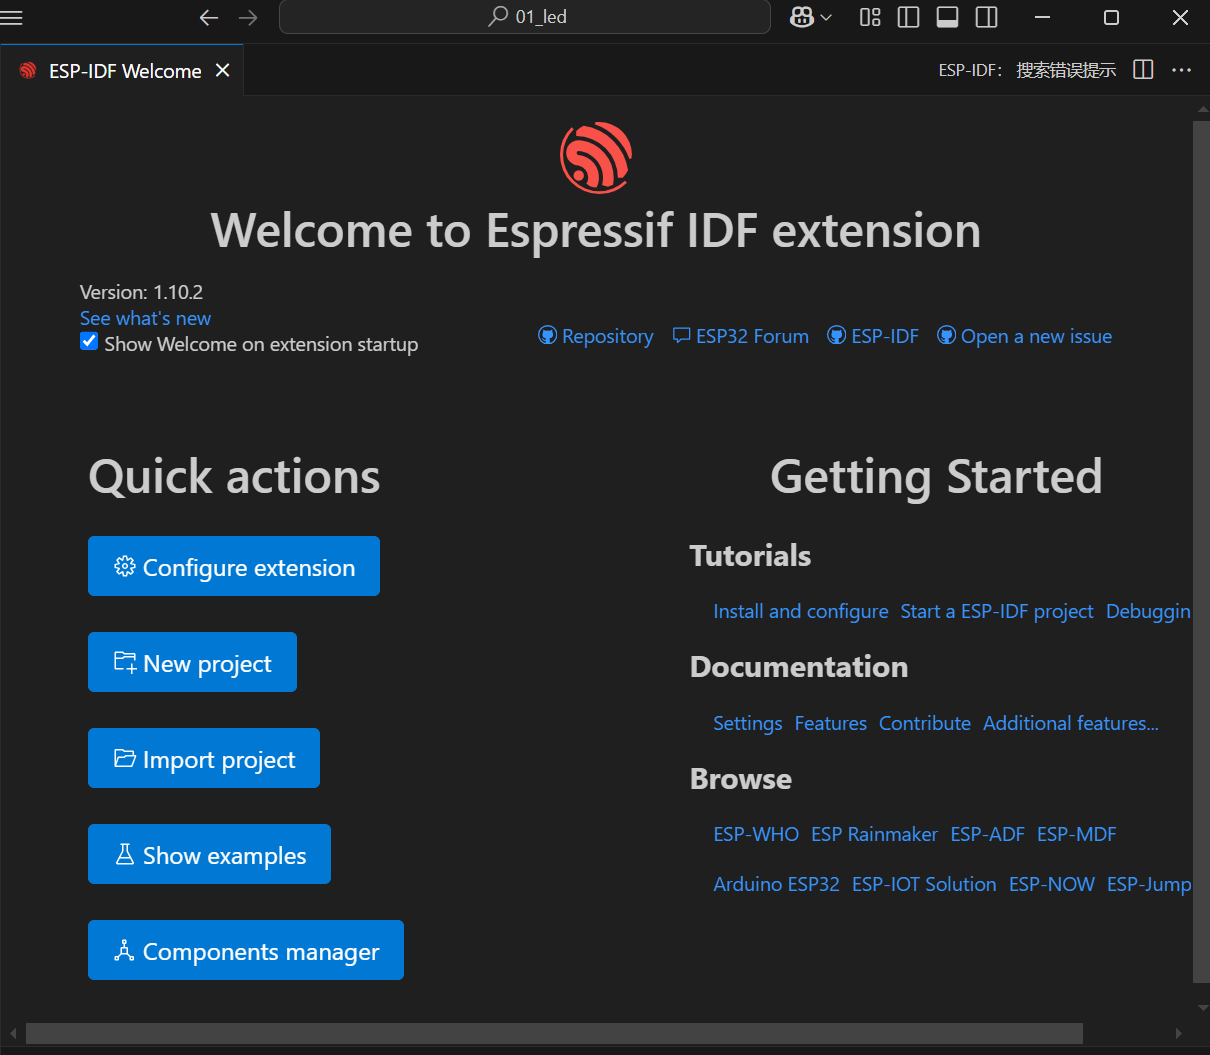Image resolution: width=1210 pixels, height=1055 pixels.
Task: Click the 01_led command center search box
Action: (525, 17)
